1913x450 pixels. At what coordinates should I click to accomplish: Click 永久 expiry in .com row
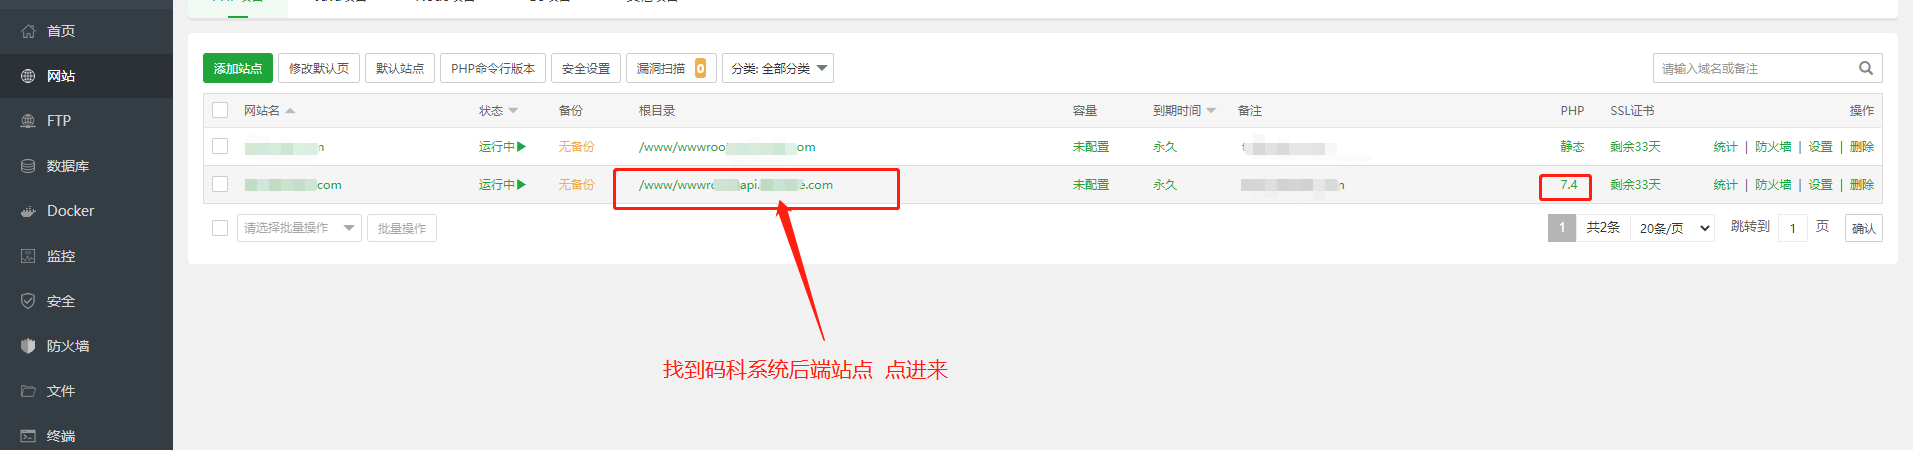(1165, 185)
